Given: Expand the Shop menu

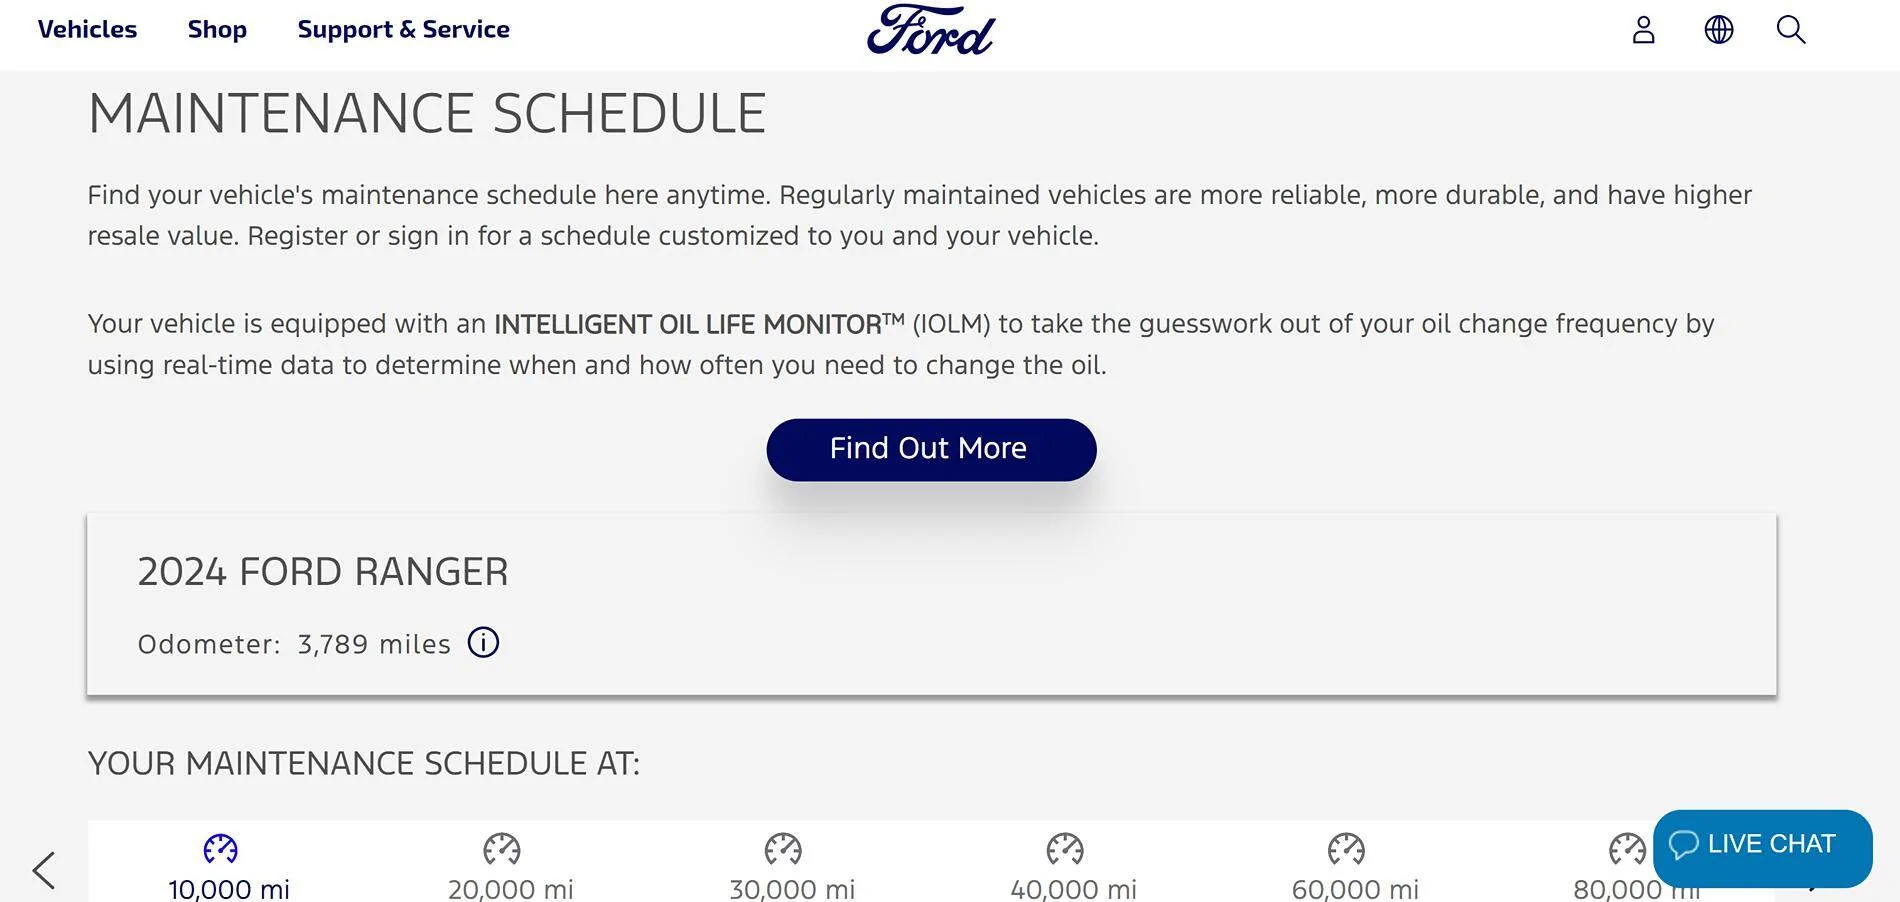Looking at the screenshot, I should (x=217, y=30).
